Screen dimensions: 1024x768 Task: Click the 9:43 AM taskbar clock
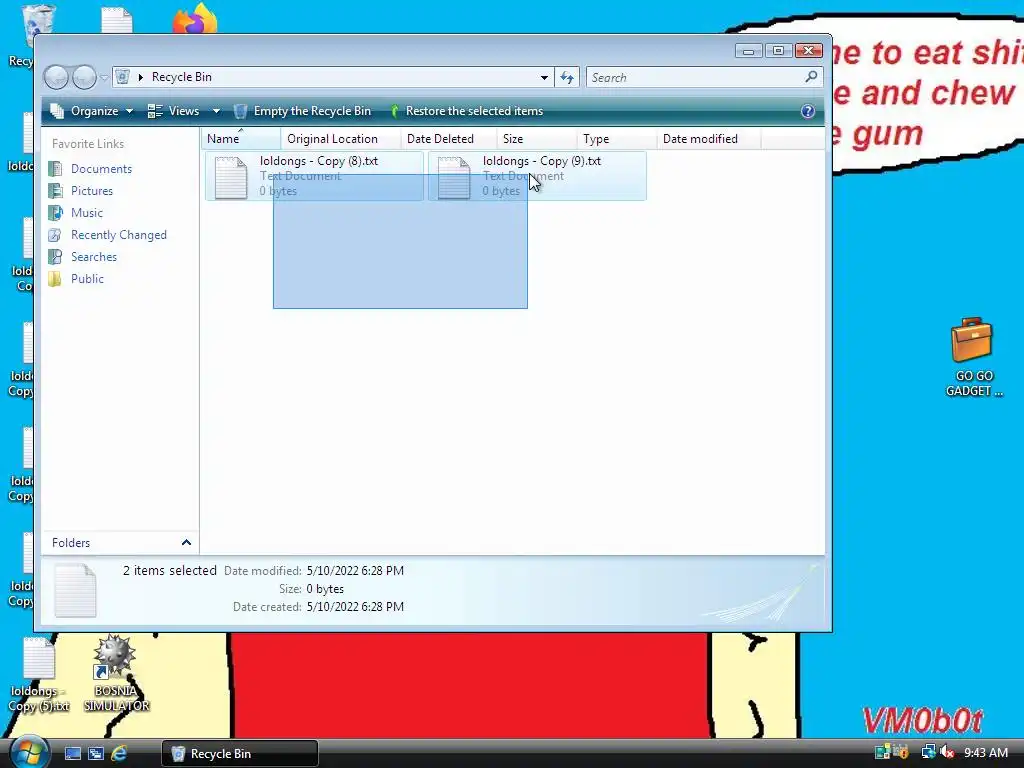[986, 753]
